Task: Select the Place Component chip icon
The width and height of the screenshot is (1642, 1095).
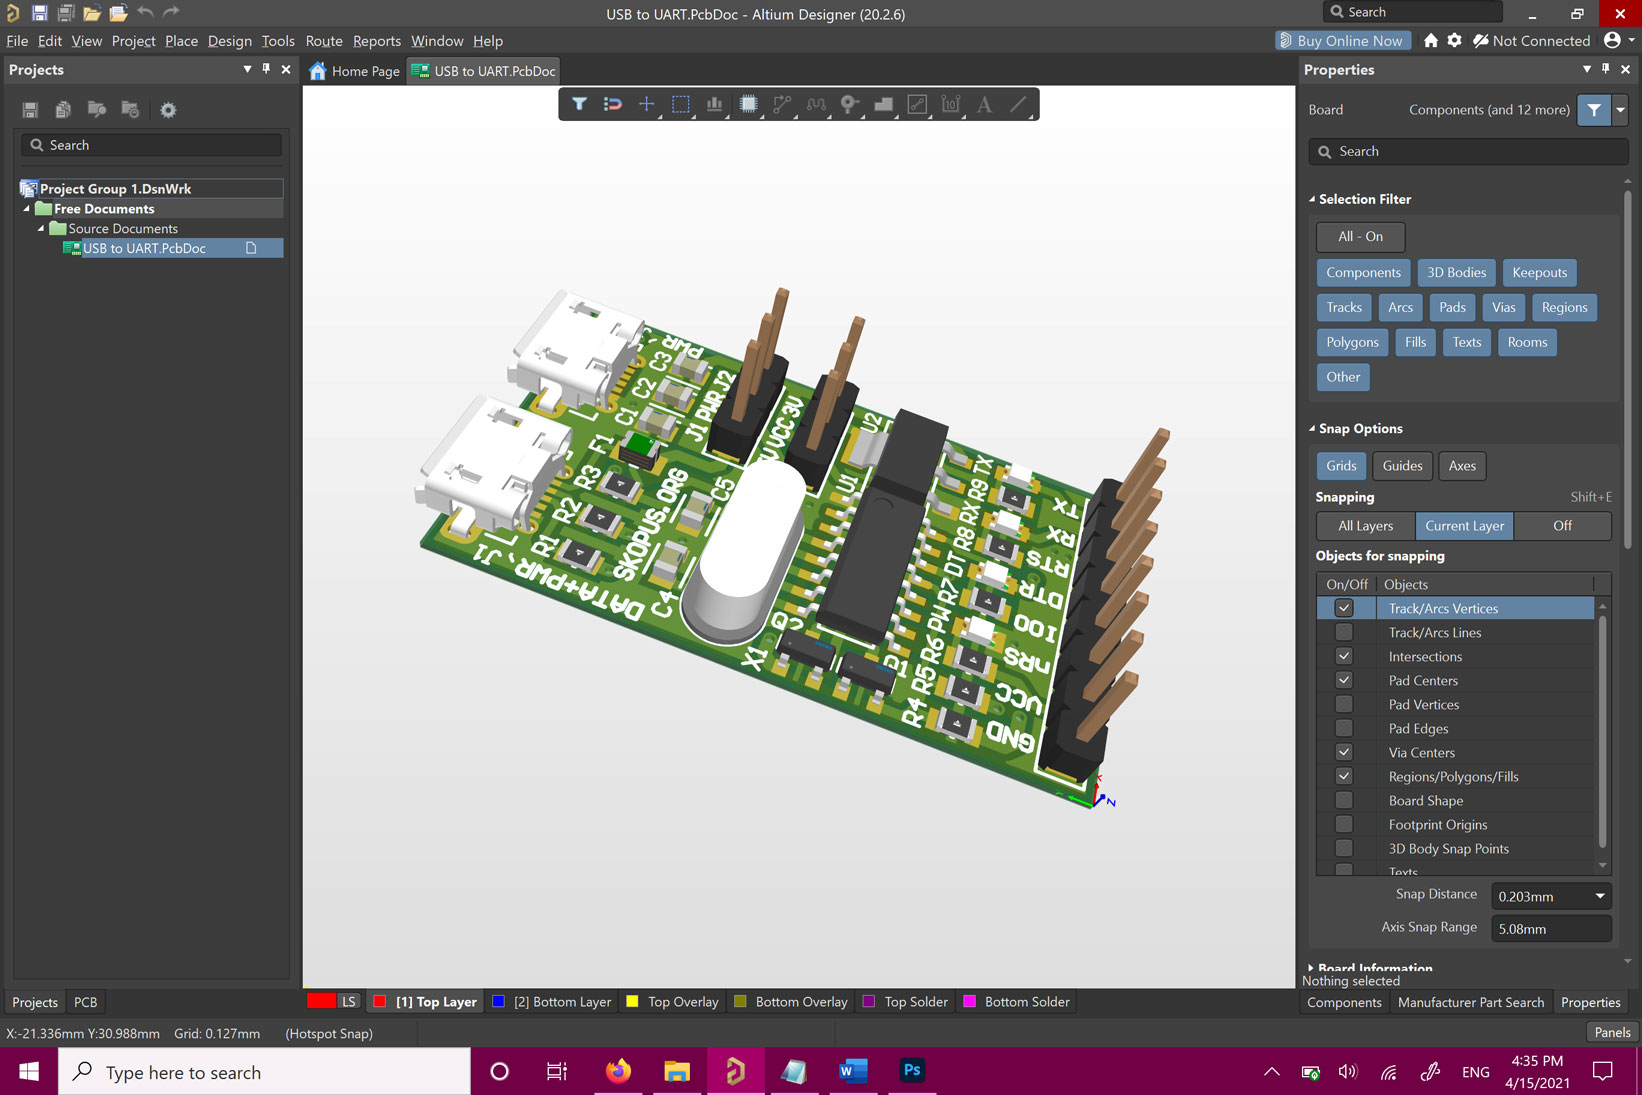Action: pos(748,104)
